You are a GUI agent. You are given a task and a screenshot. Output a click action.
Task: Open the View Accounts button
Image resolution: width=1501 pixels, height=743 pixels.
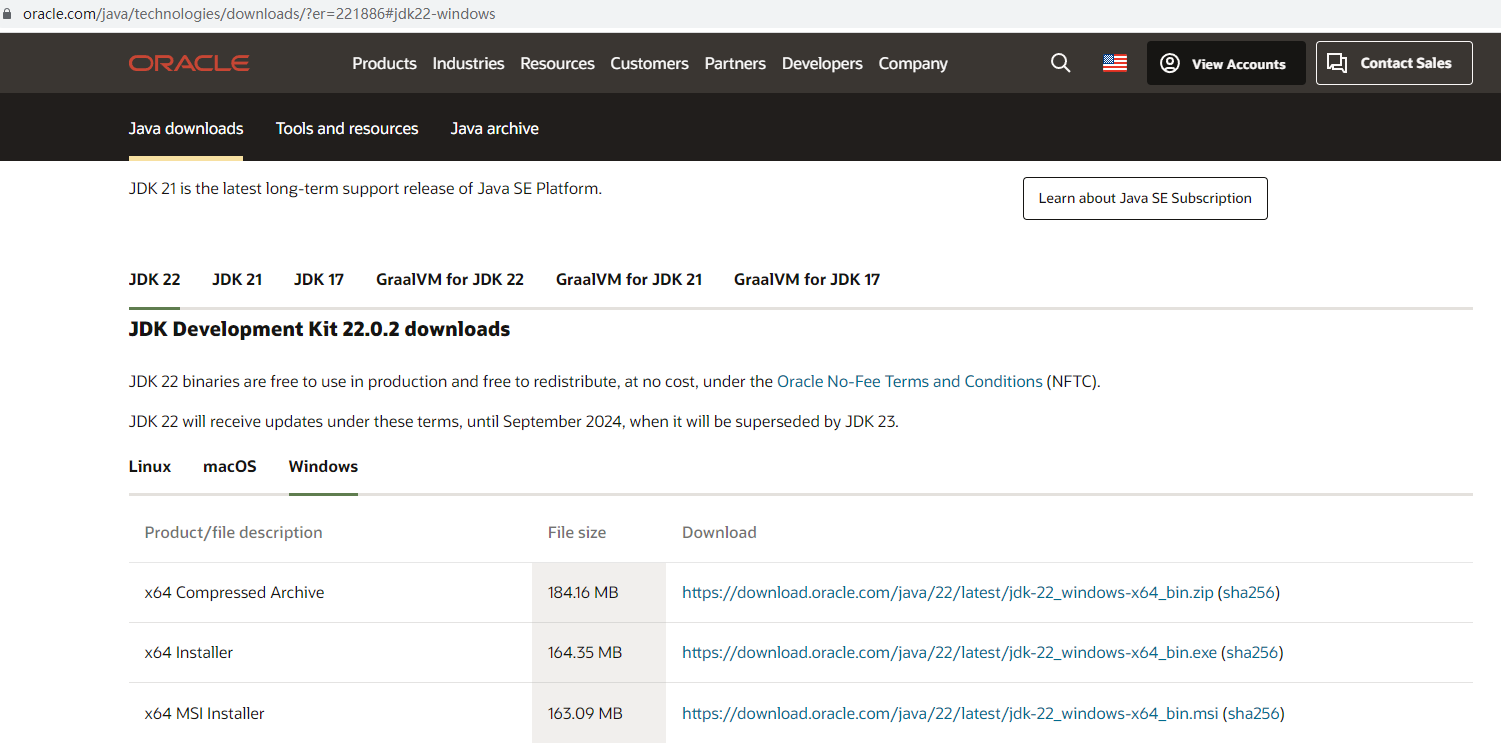click(x=1225, y=63)
